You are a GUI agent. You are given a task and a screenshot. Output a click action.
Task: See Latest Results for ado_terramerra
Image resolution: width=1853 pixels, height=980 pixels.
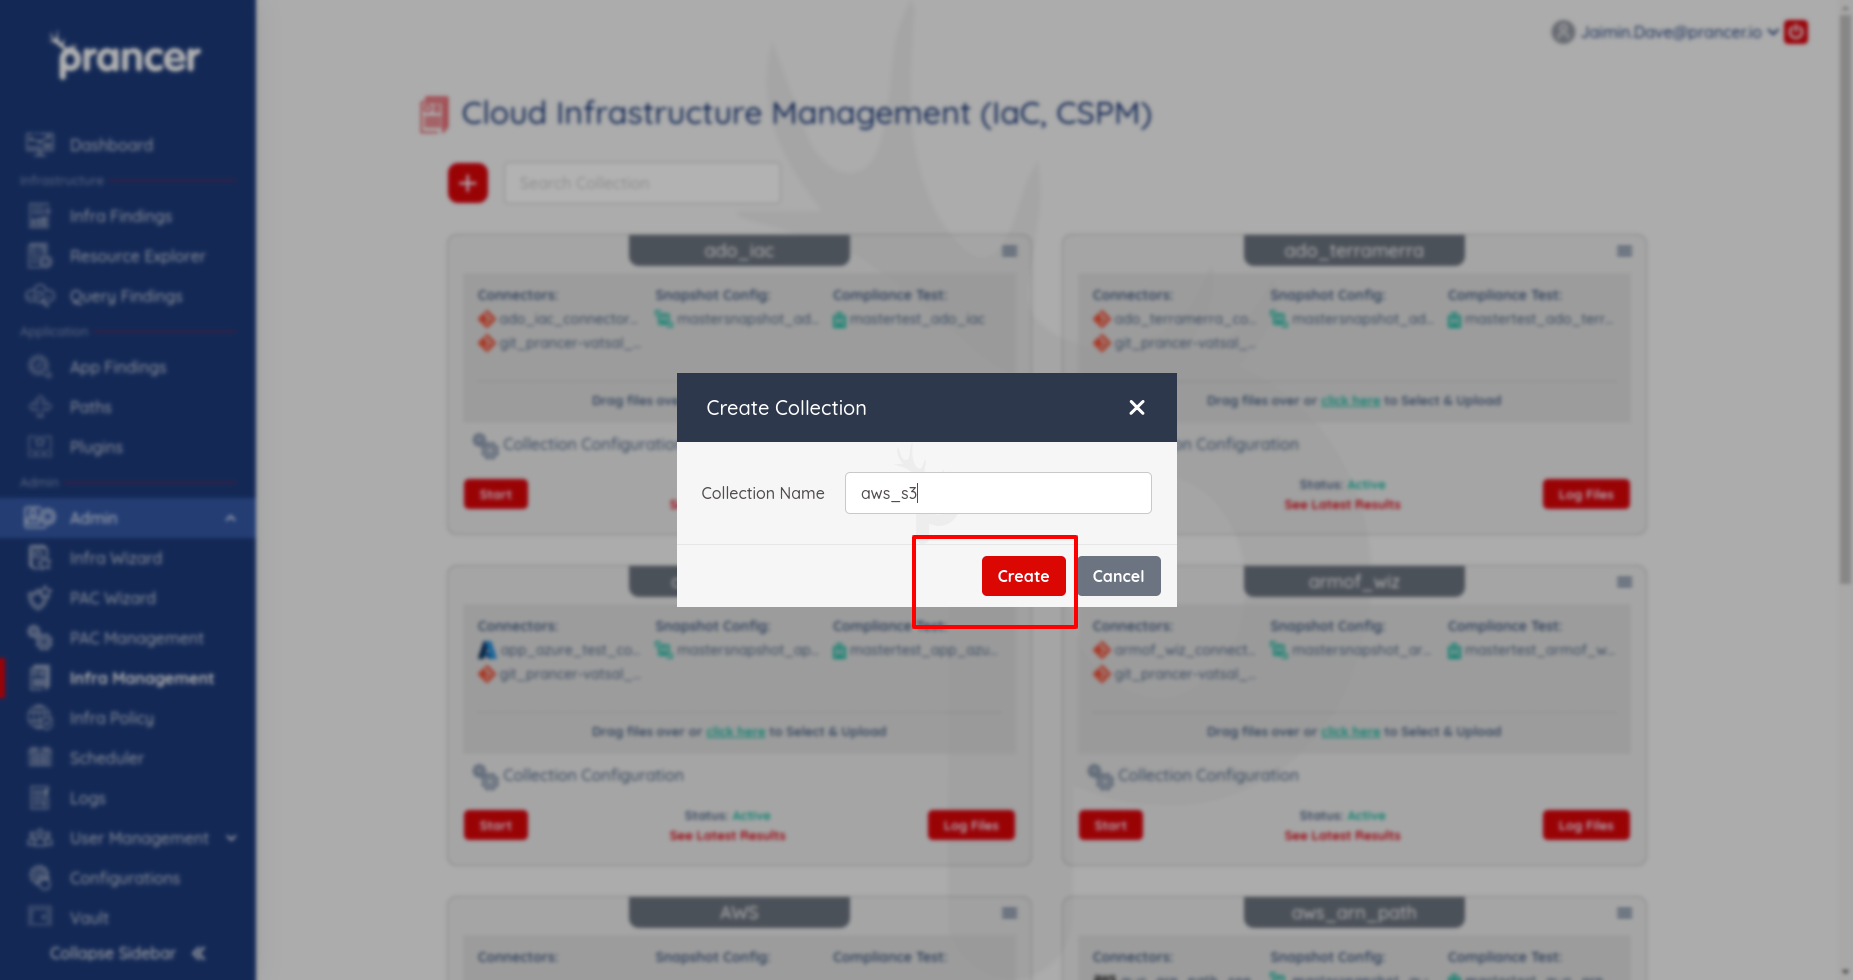point(1342,505)
